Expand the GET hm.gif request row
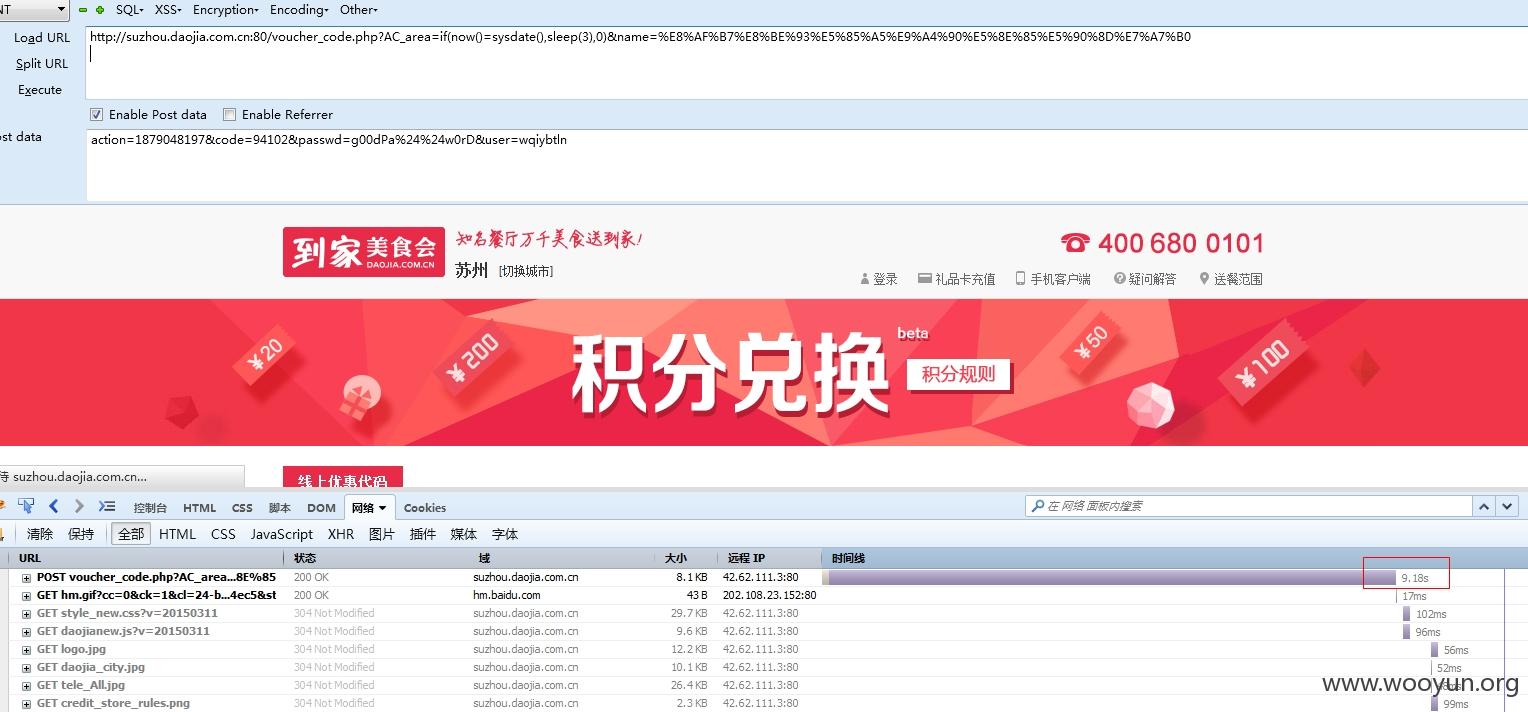The height and width of the screenshot is (712, 1528). coord(27,596)
